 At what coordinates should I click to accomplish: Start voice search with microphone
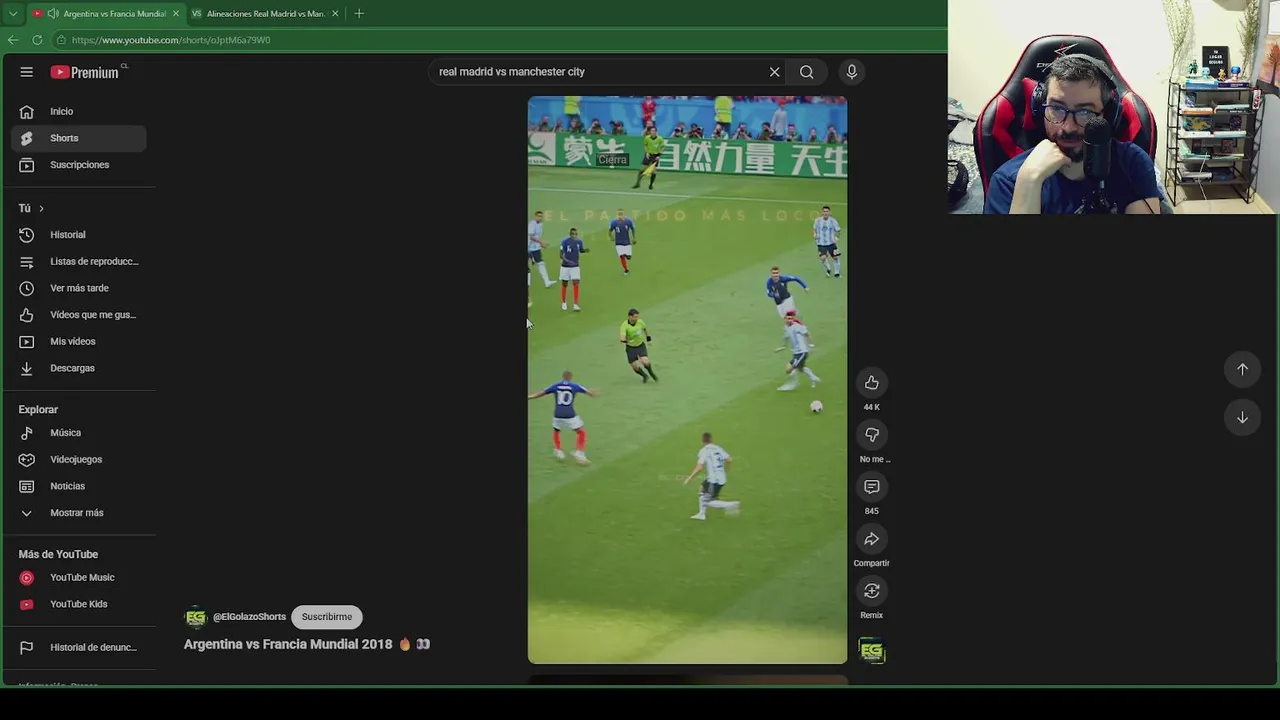(x=852, y=72)
